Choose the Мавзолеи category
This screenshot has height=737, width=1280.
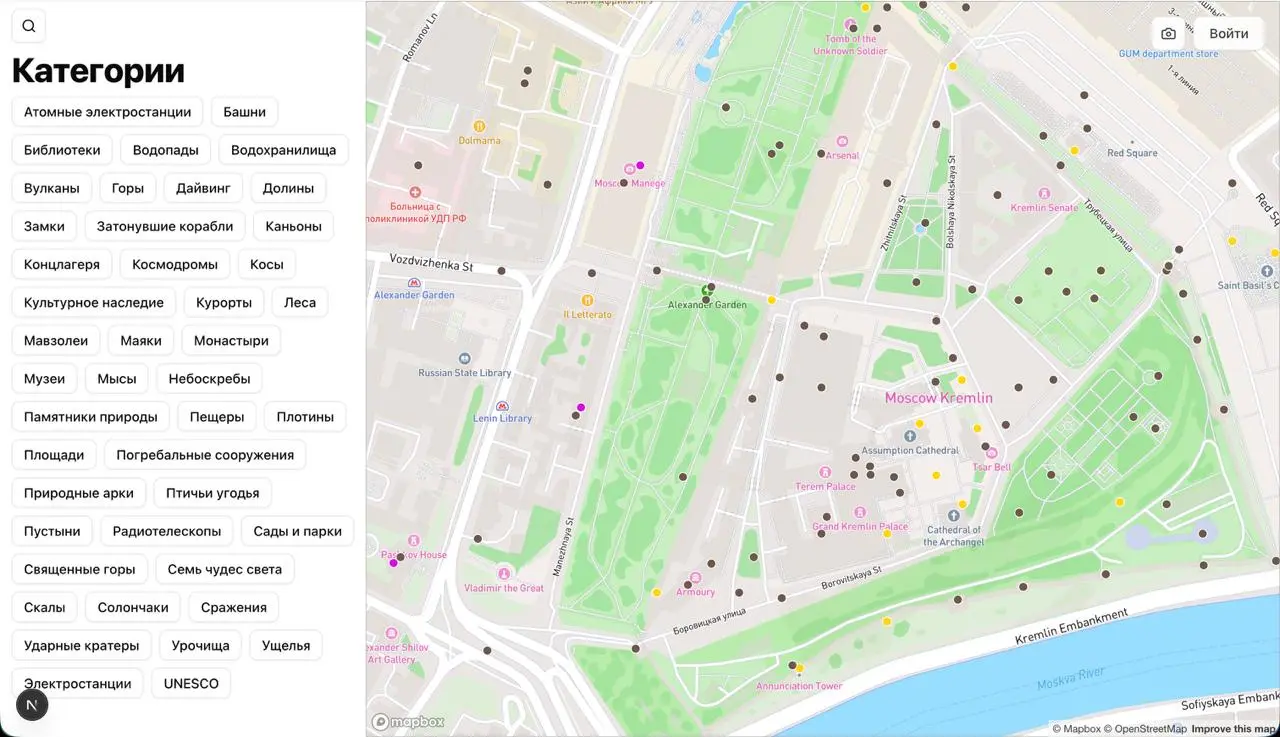(56, 340)
